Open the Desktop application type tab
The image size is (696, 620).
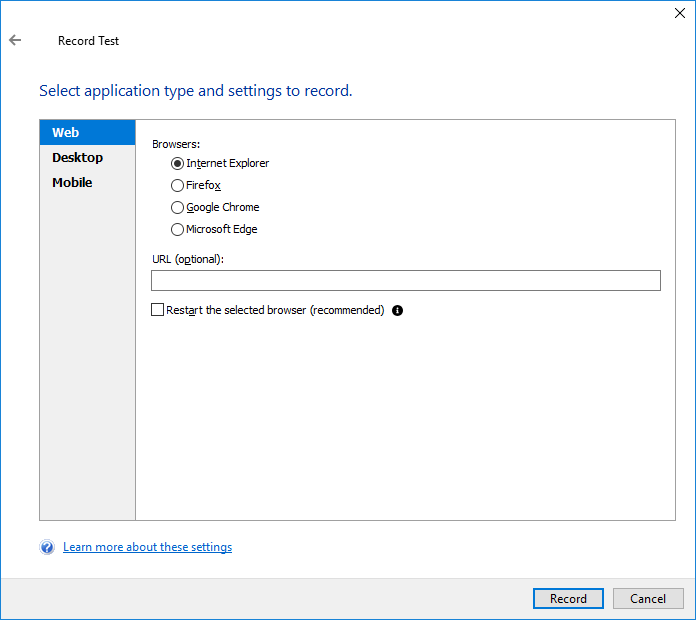click(x=78, y=158)
